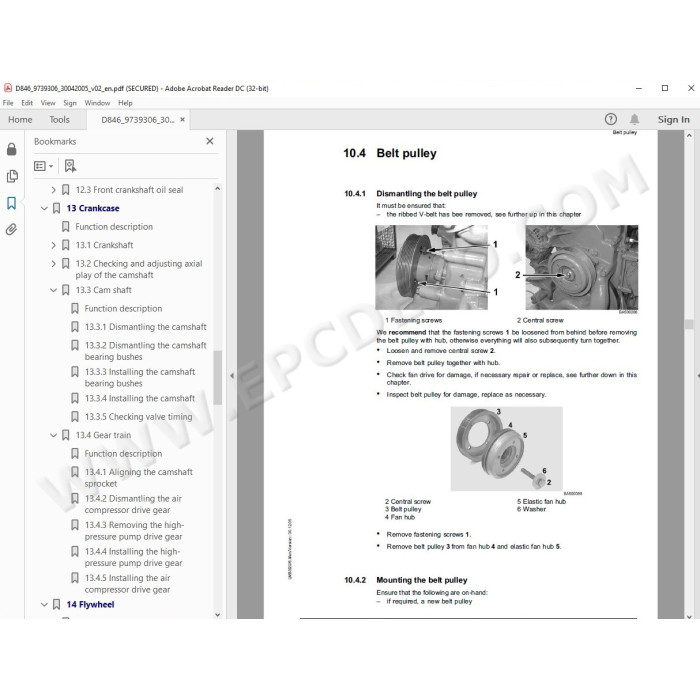Open the Help menu
700x700 pixels.
[125, 103]
